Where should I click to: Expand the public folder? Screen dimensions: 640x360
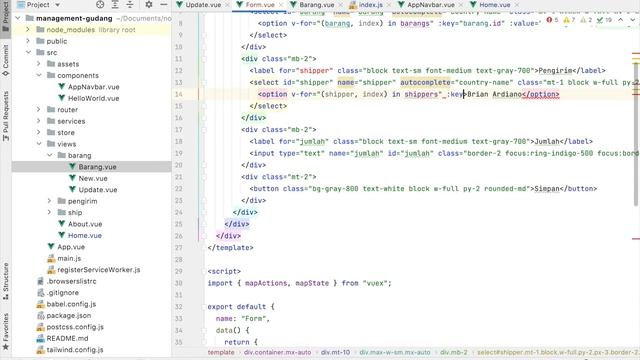click(x=28, y=41)
